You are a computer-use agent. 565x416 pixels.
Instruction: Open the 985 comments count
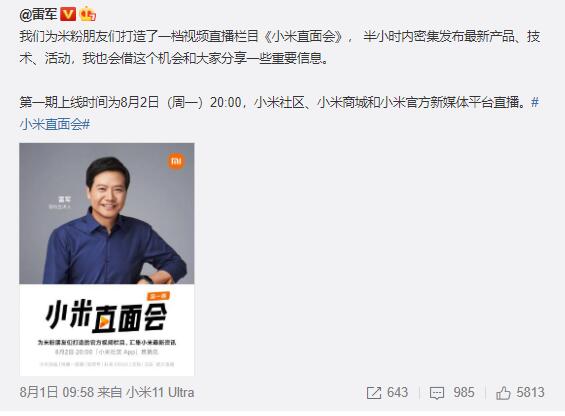point(464,392)
